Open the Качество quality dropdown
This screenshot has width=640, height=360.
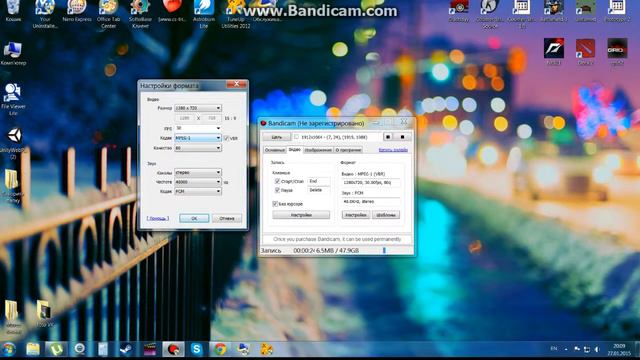point(198,148)
